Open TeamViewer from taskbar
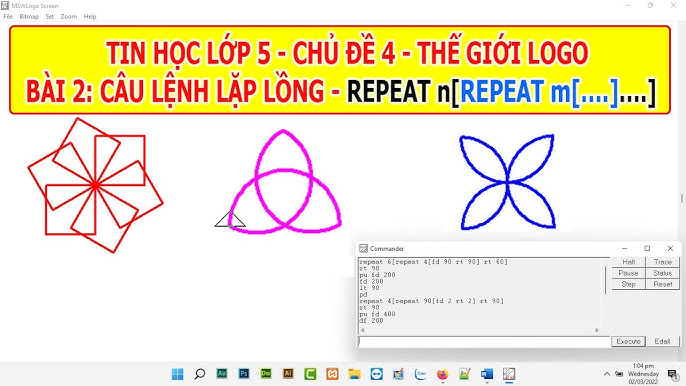The height and width of the screenshot is (386, 686). (x=376, y=374)
